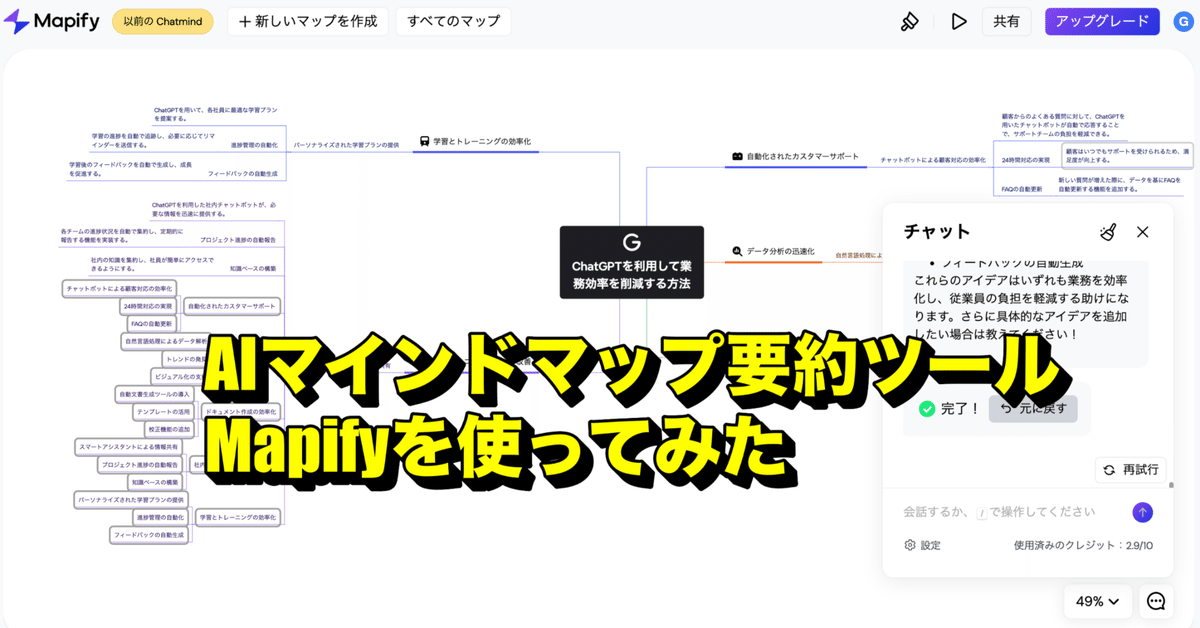The image size is (1200, 628).
Task: Switch to 以前の Chatmind
Action: point(162,20)
